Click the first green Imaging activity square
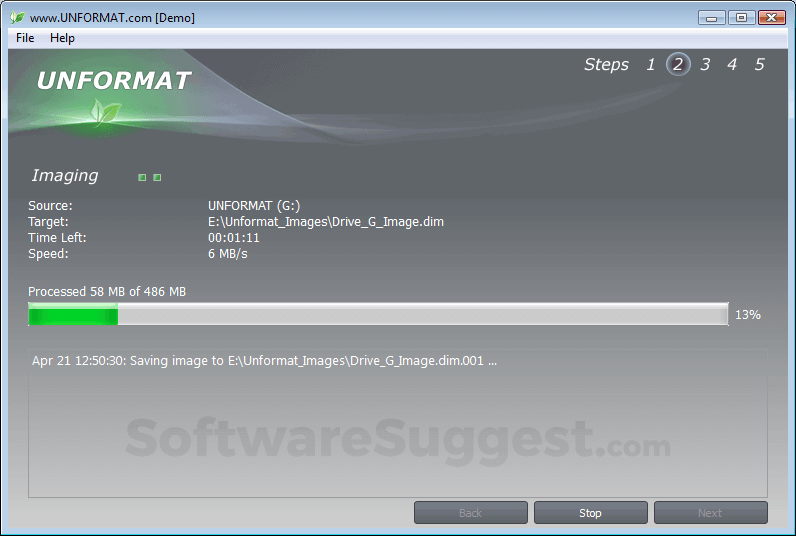796x536 pixels. [142, 177]
